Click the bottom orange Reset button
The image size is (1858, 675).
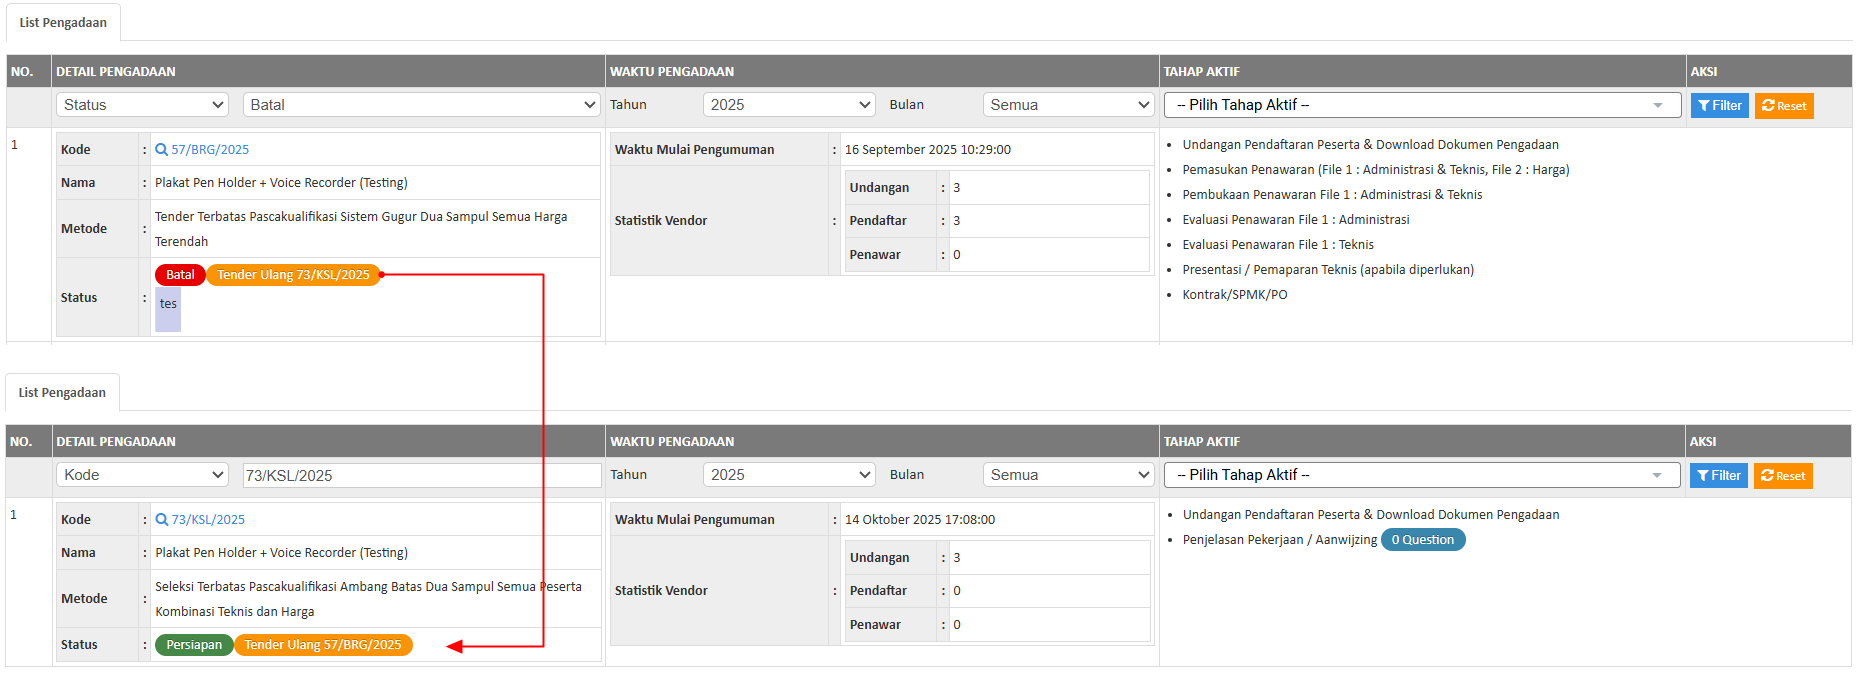click(1782, 476)
